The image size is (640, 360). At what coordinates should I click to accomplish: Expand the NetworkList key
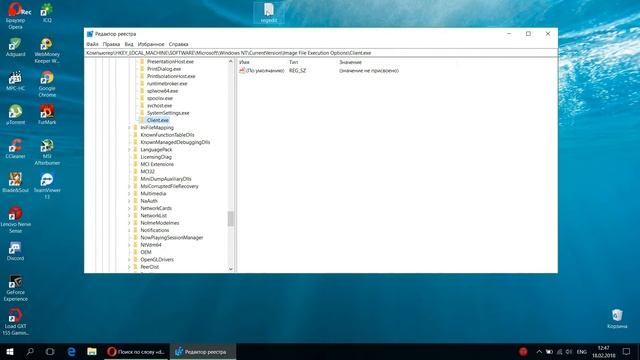pyautogui.click(x=129, y=216)
